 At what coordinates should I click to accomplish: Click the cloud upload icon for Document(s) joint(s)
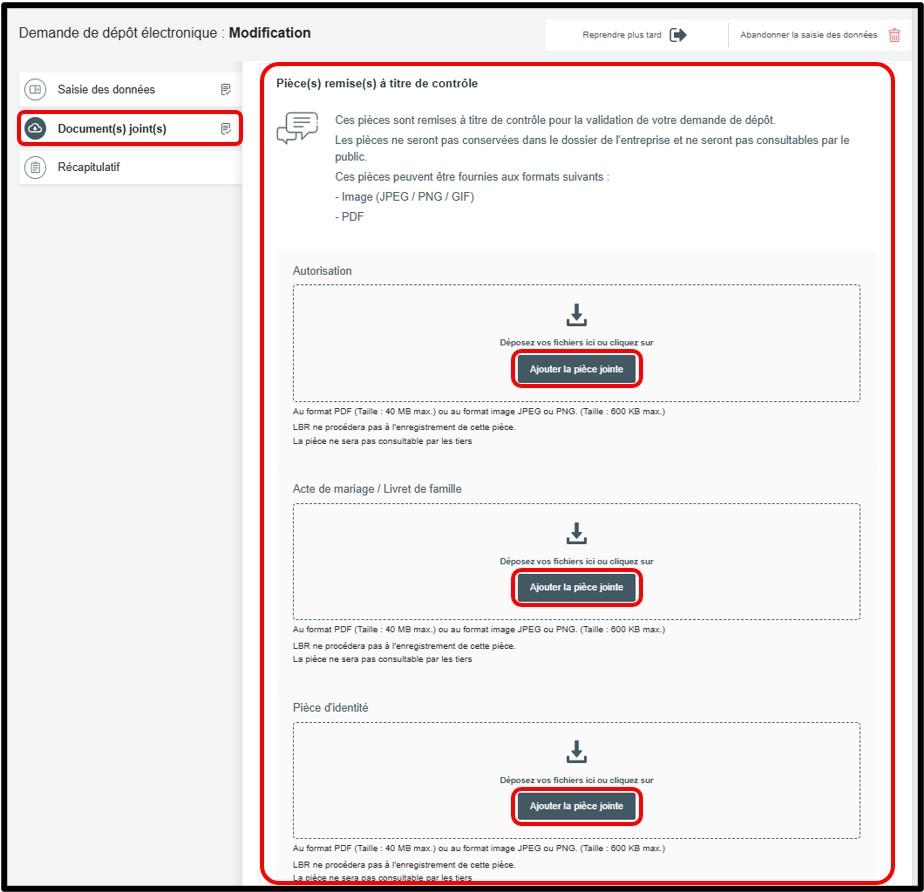(x=35, y=128)
